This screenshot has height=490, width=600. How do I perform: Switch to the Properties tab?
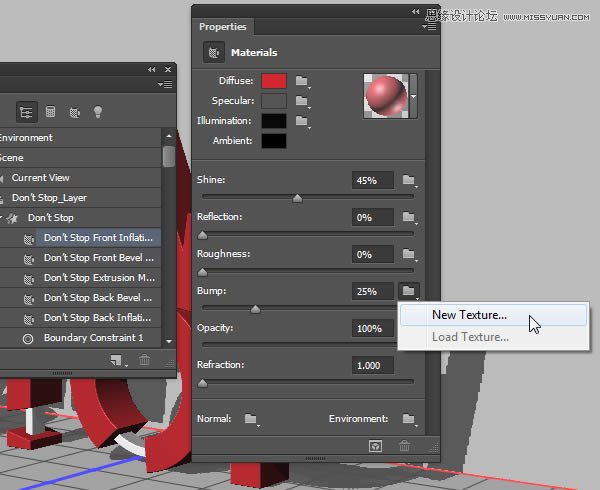[223, 27]
